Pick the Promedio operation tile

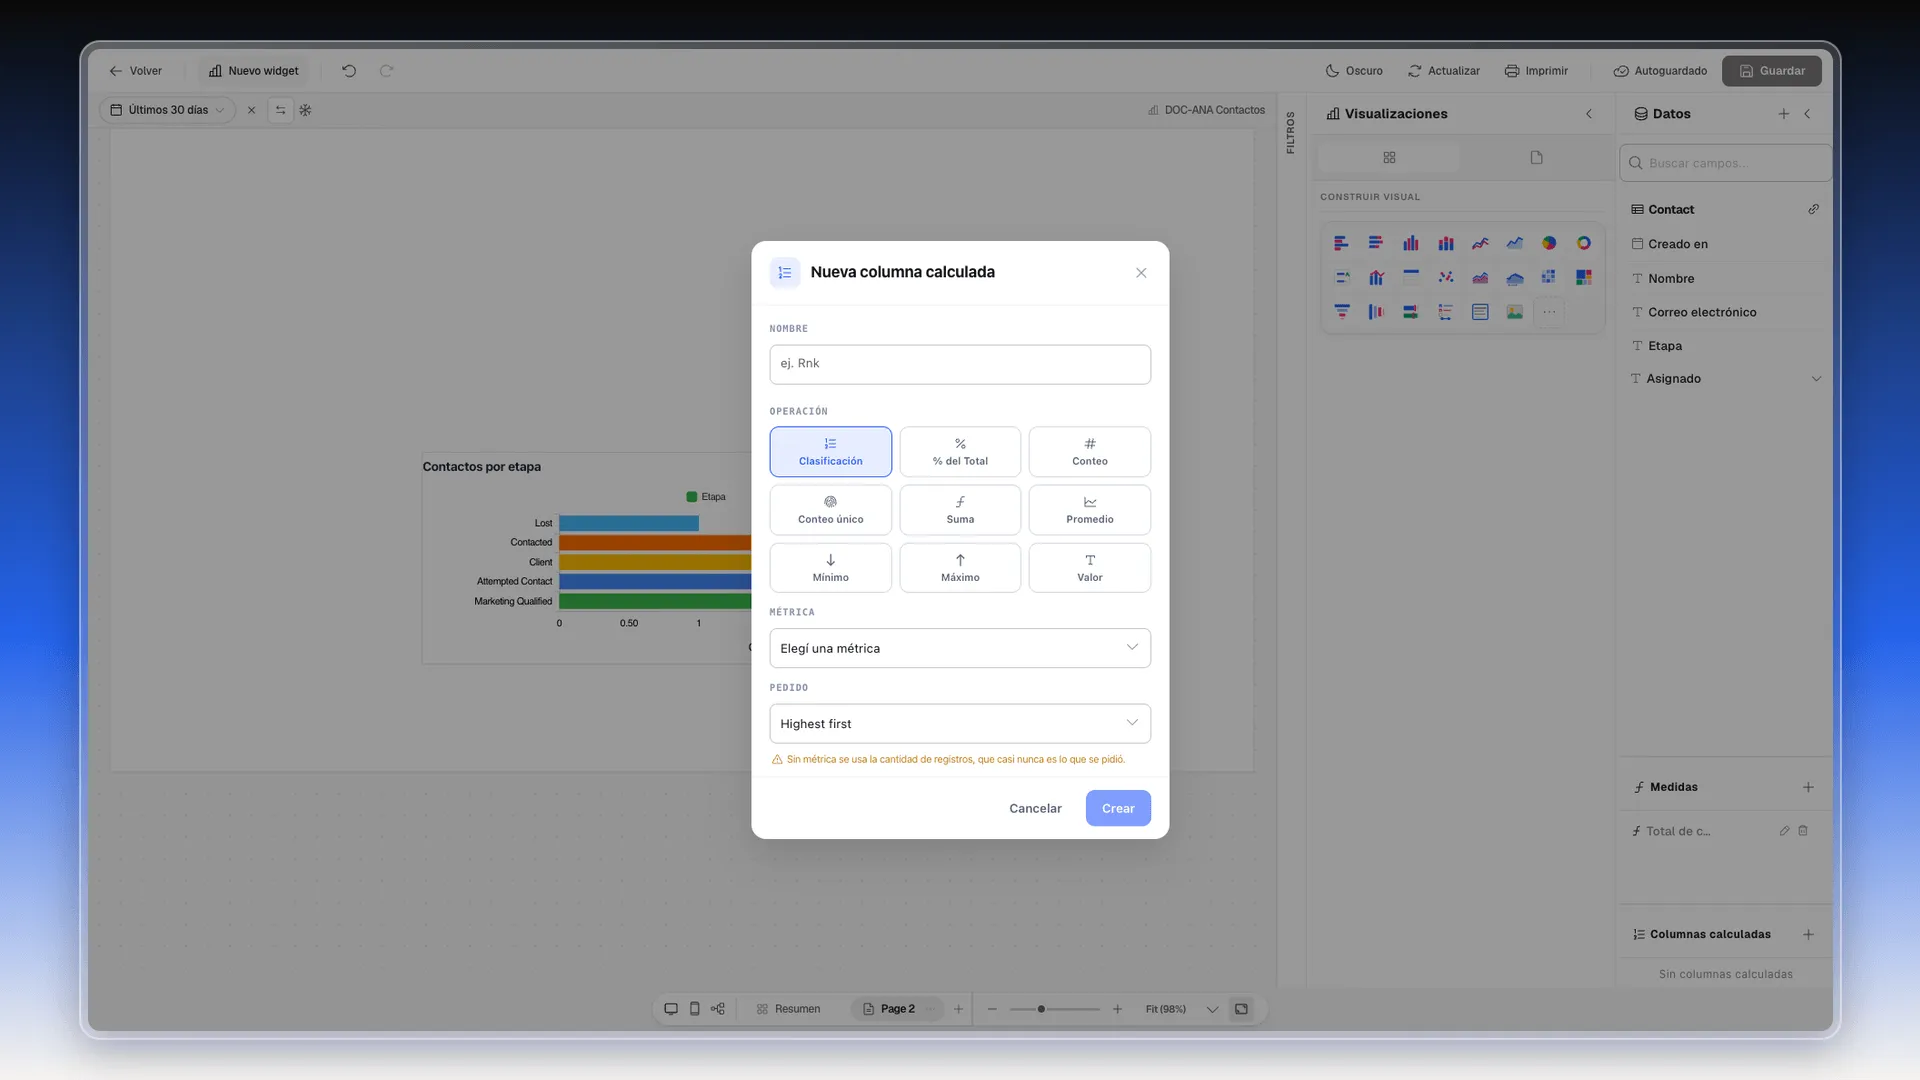click(1090, 510)
